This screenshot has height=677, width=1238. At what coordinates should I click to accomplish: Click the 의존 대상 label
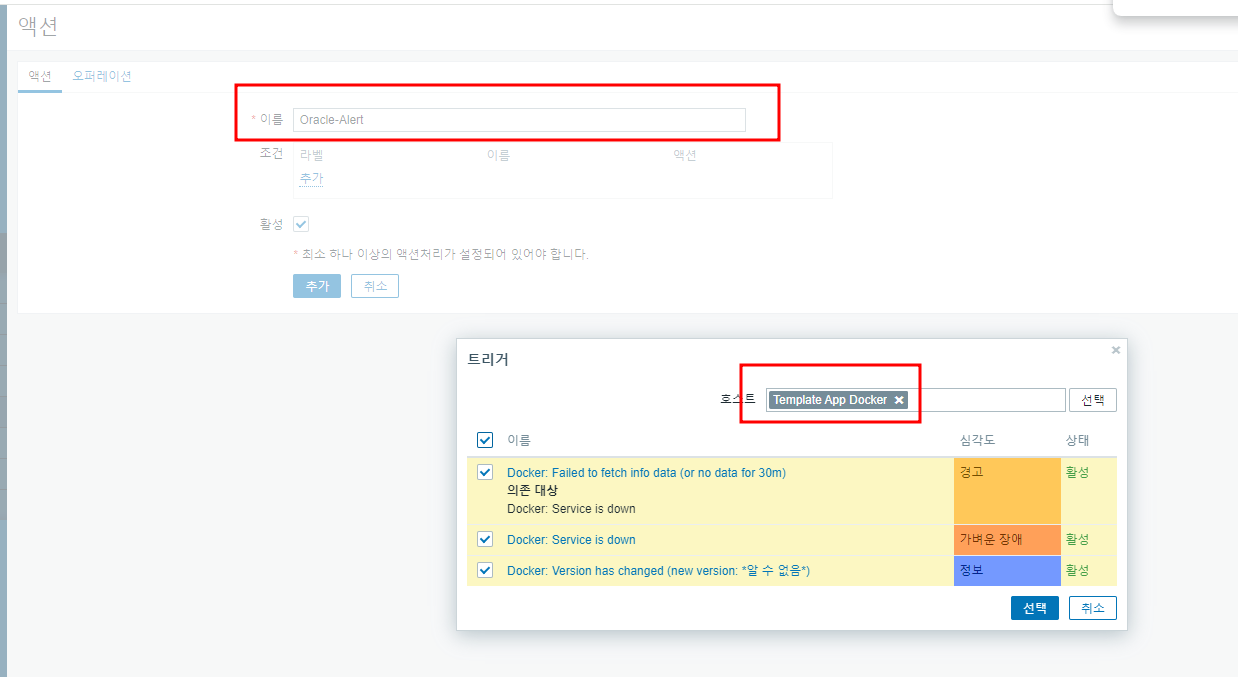tap(532, 491)
